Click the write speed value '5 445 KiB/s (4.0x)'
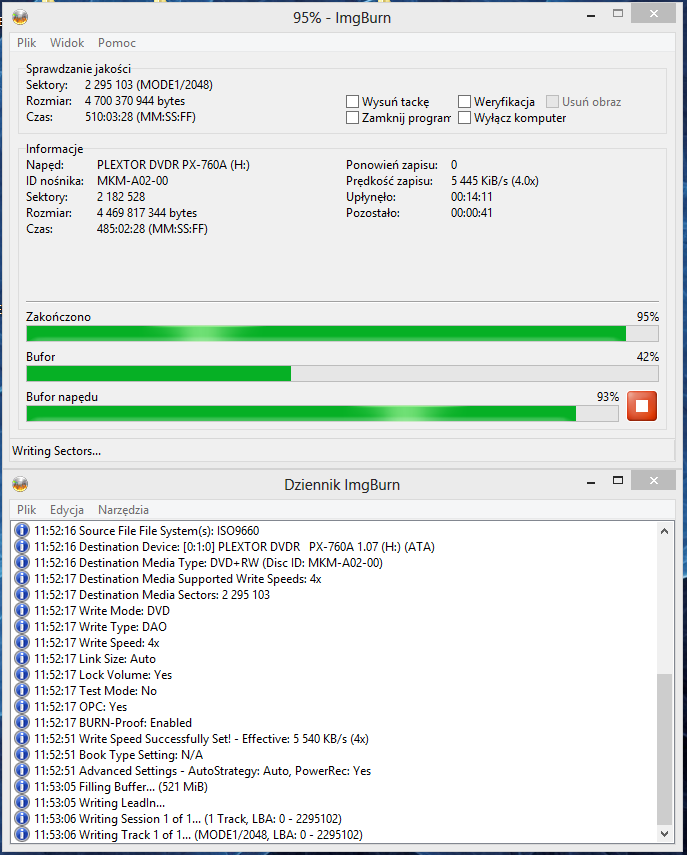This screenshot has width=687, height=855. pyautogui.click(x=495, y=180)
